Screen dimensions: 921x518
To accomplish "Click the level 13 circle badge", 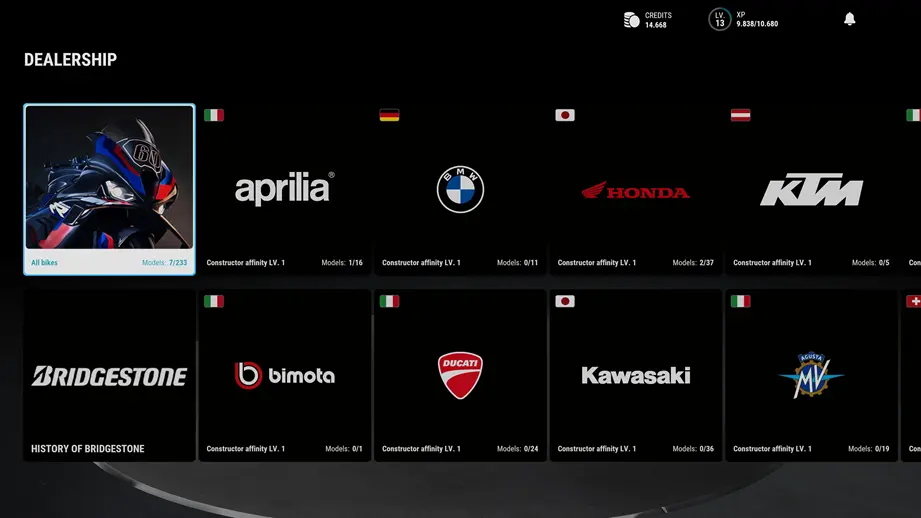I will [720, 19].
